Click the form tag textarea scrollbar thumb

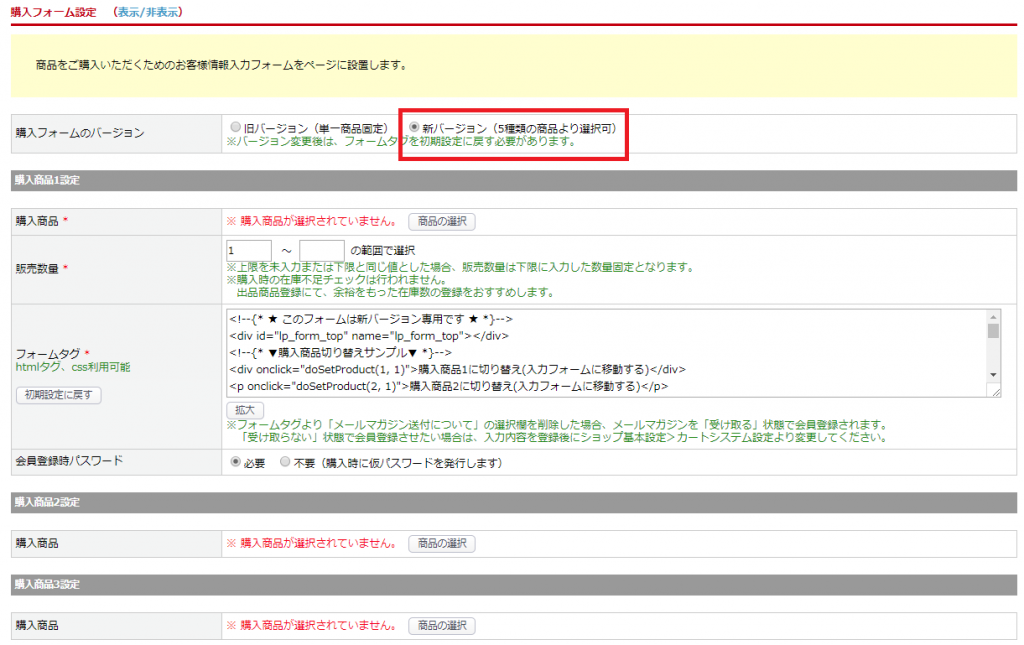993,331
